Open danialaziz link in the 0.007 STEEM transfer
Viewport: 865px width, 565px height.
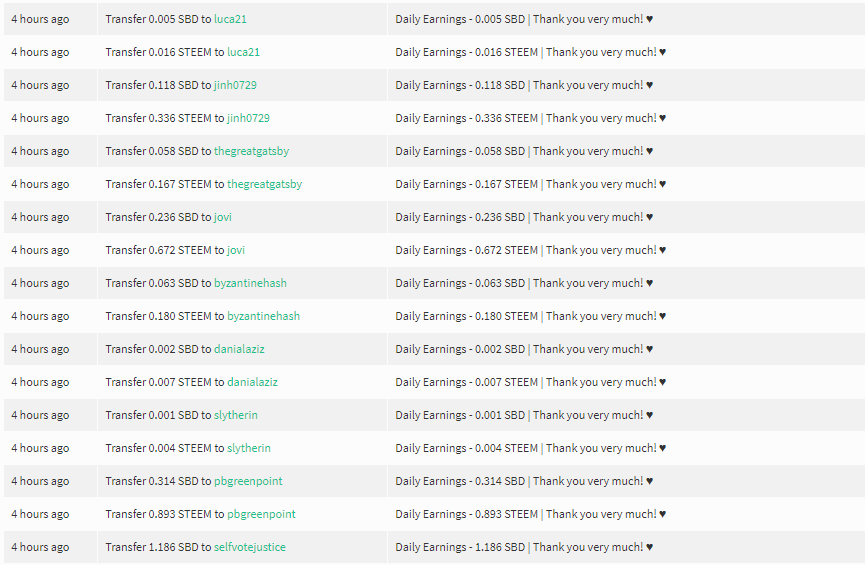(253, 382)
